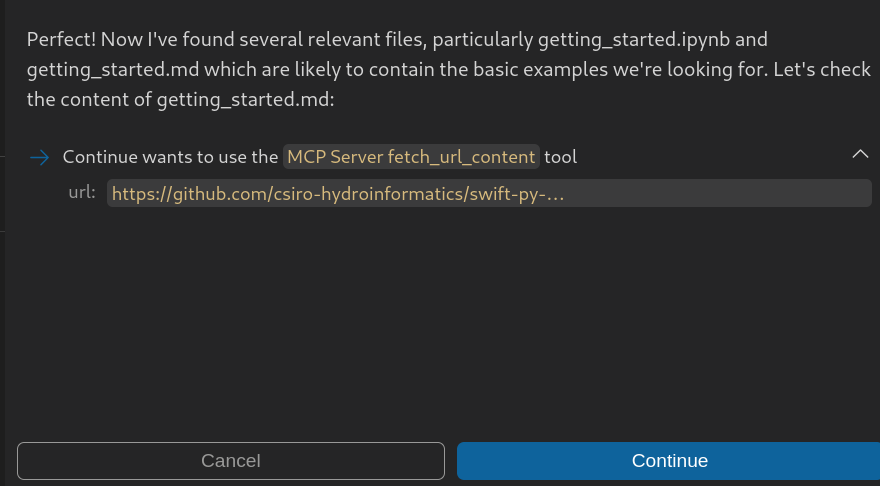Click the blue arrow icon beside the tool request

click(x=39, y=157)
